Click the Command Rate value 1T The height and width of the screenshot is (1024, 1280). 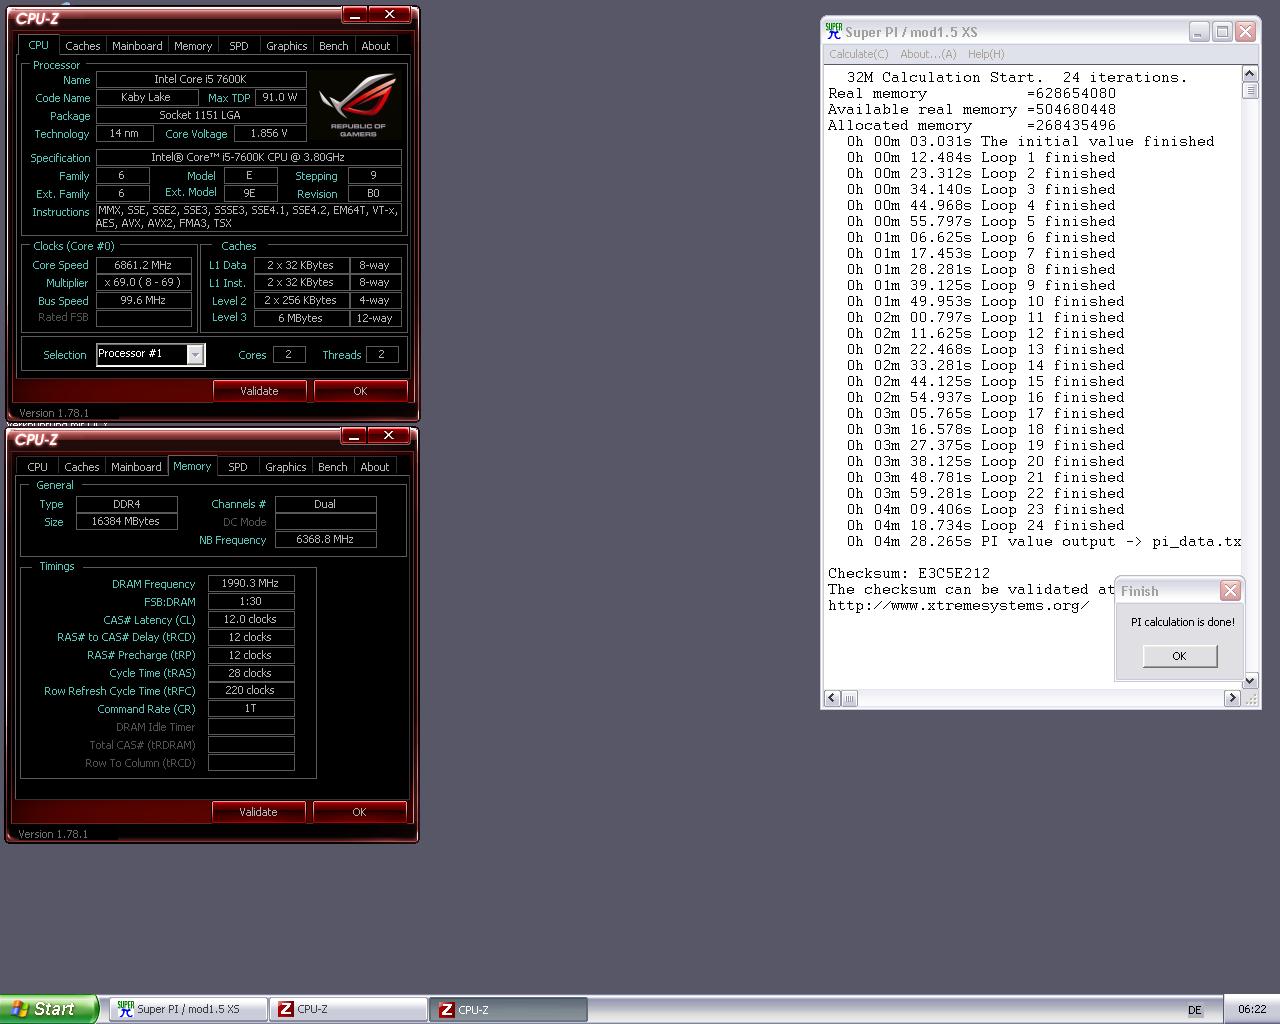coord(251,708)
